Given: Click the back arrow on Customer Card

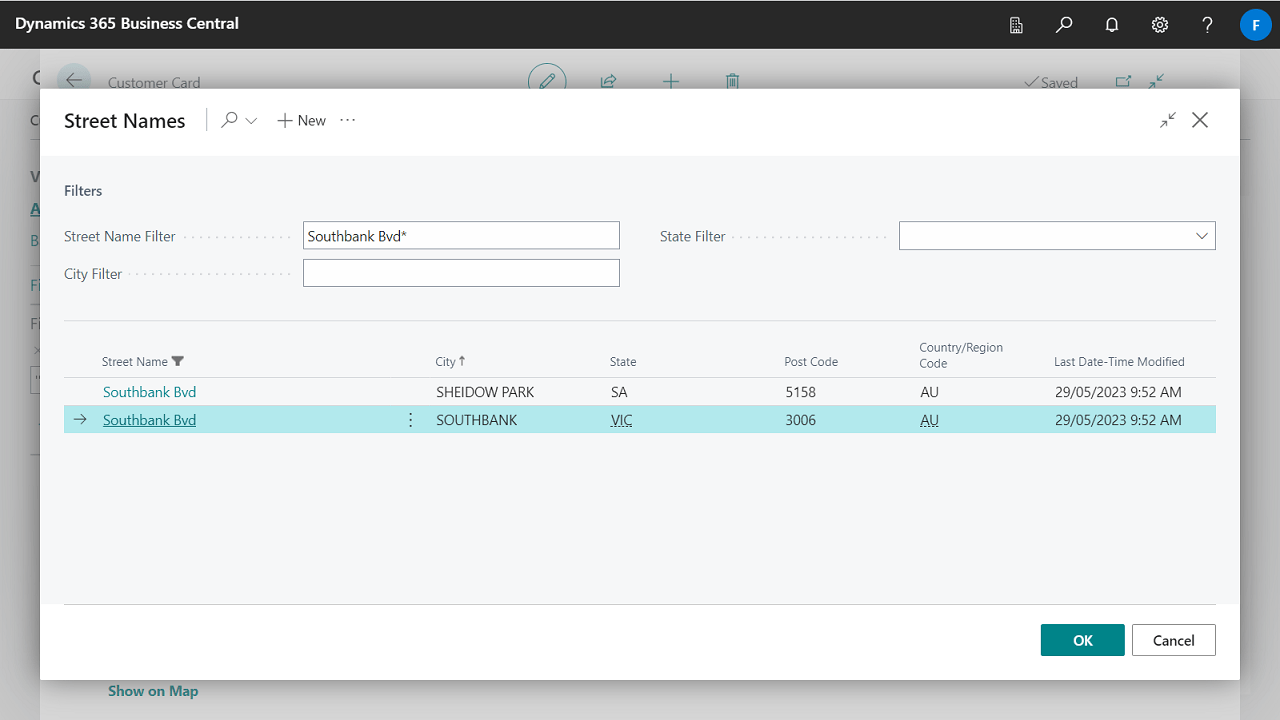Looking at the screenshot, I should [x=74, y=80].
